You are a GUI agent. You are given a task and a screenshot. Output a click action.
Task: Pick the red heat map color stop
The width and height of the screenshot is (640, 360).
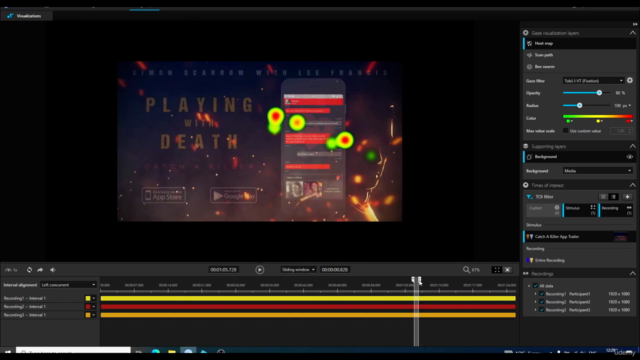628,121
